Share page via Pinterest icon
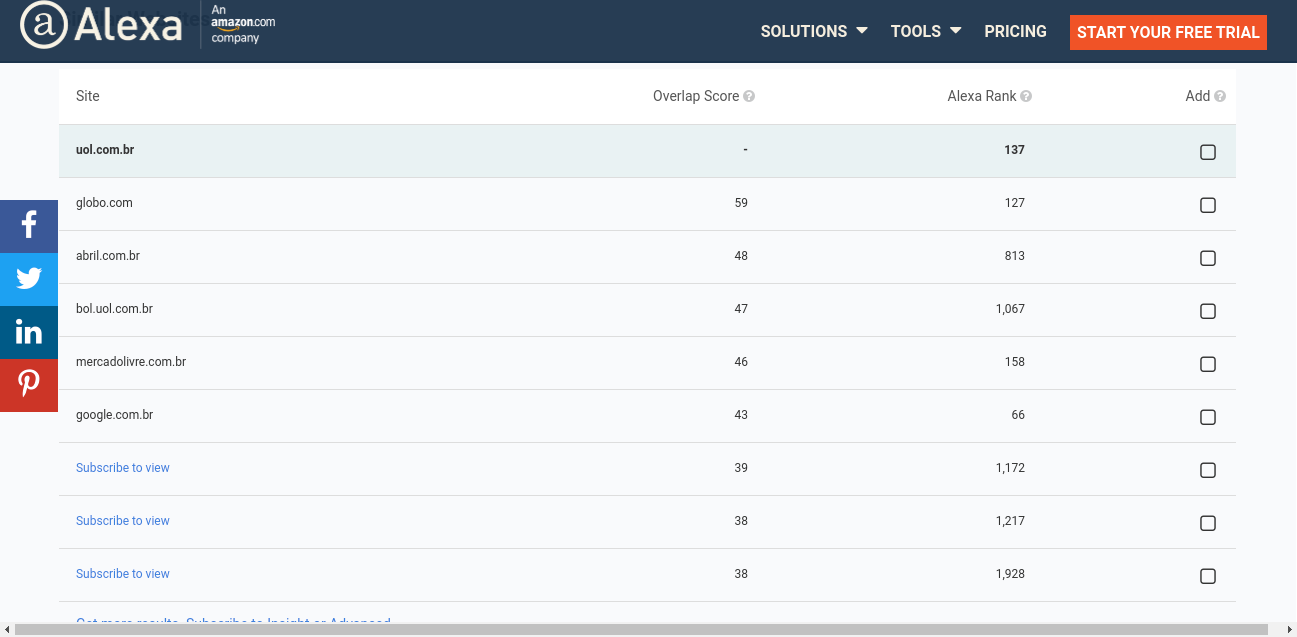This screenshot has height=637, width=1297. [x=29, y=385]
